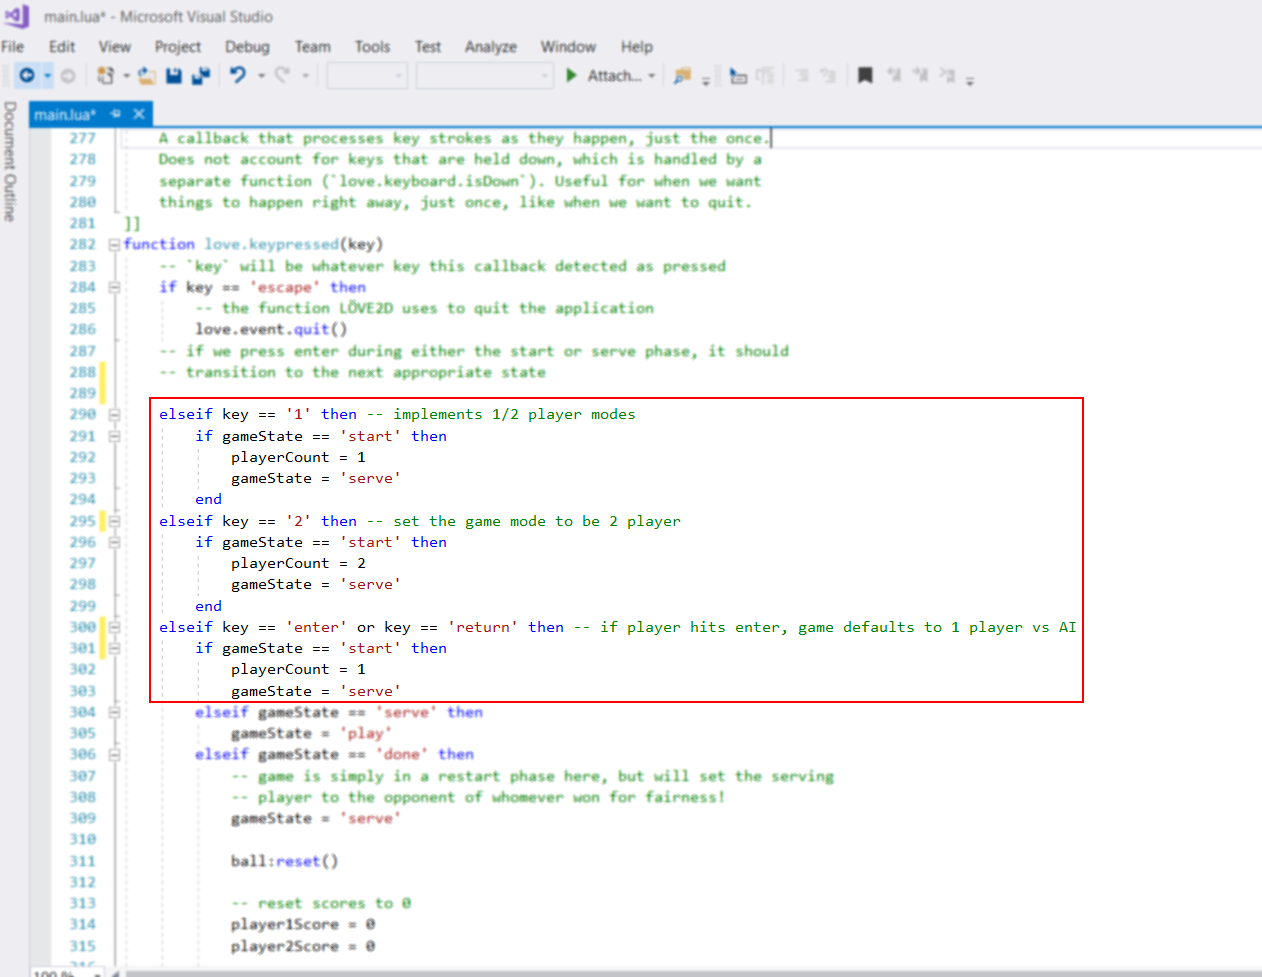Close the main.lua tab

click(x=139, y=114)
